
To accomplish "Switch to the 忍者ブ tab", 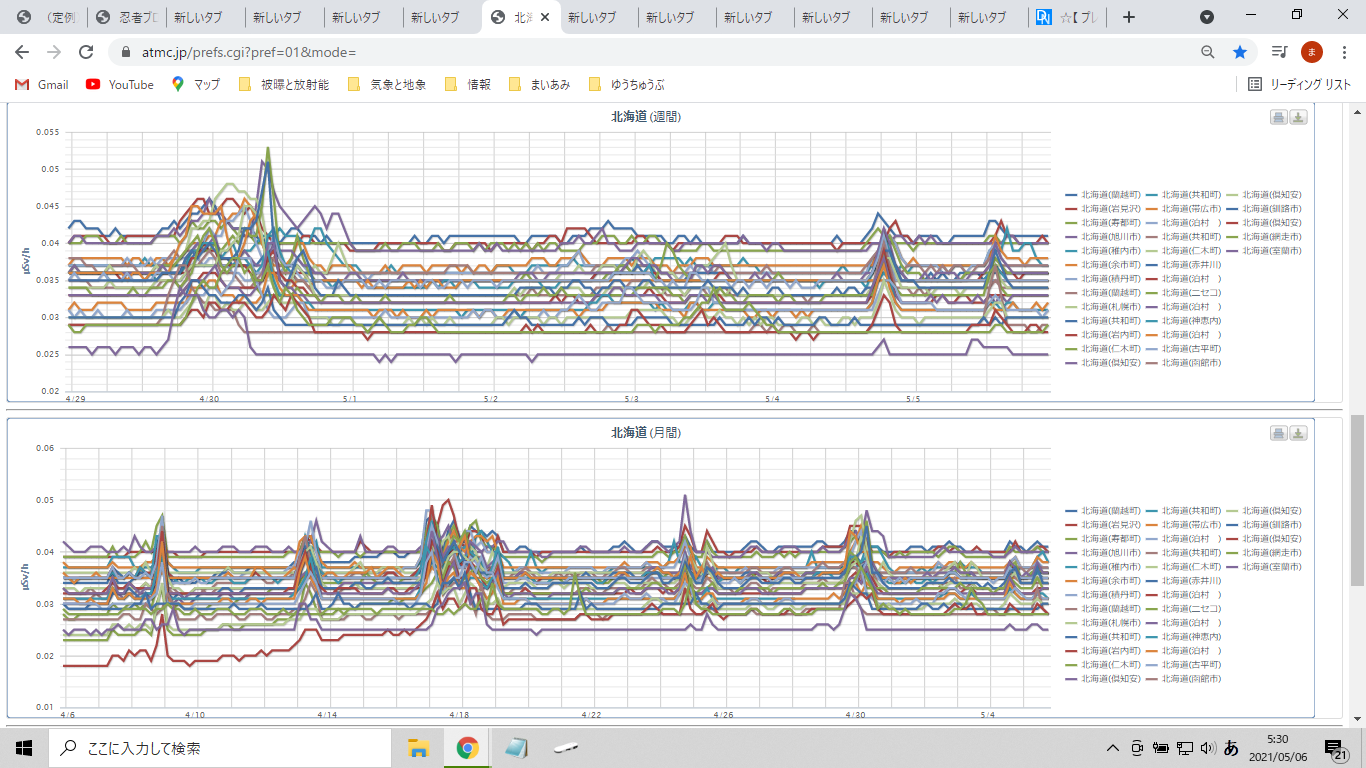I will 126,17.
